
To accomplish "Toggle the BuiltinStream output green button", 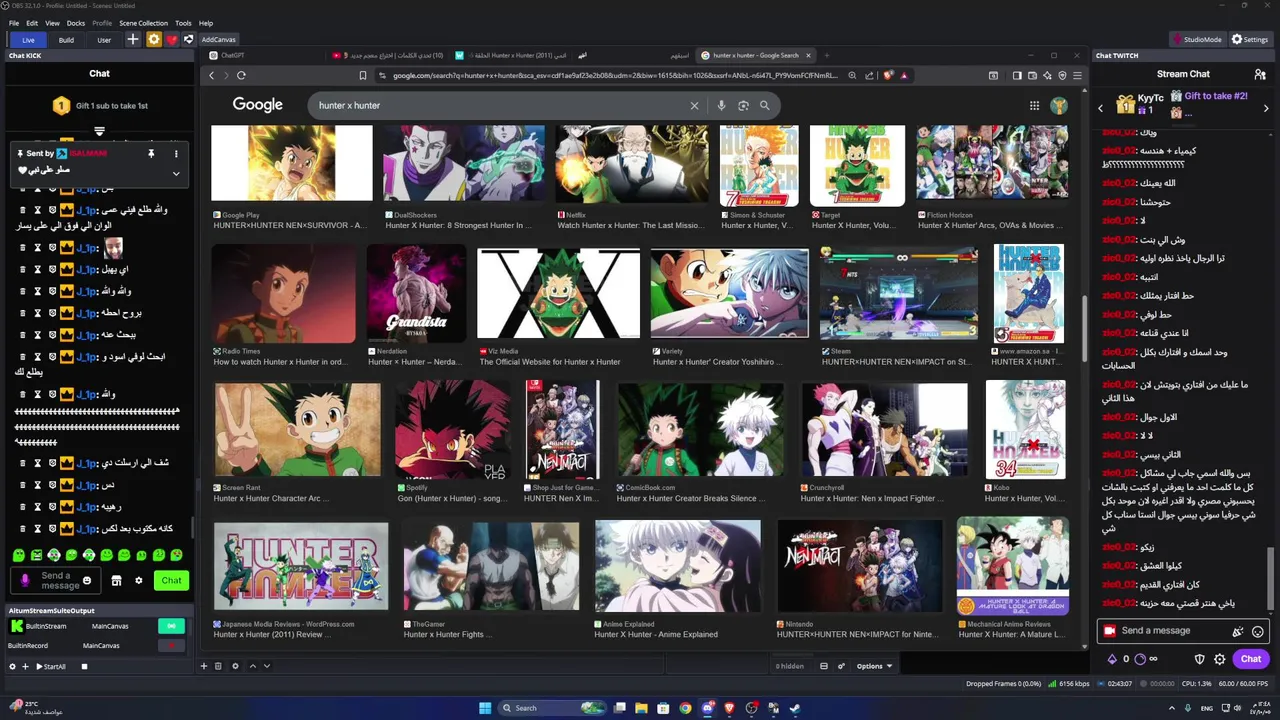I will (171, 626).
